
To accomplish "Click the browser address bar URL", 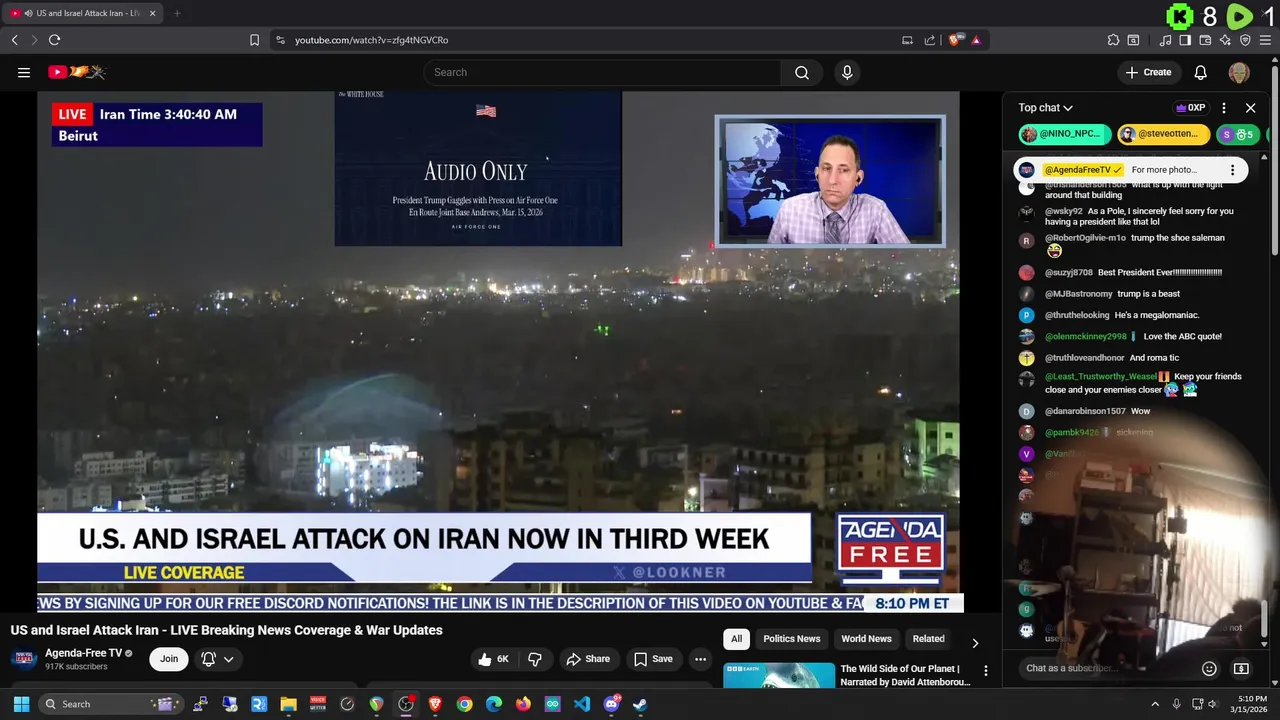I will click(x=371, y=40).
